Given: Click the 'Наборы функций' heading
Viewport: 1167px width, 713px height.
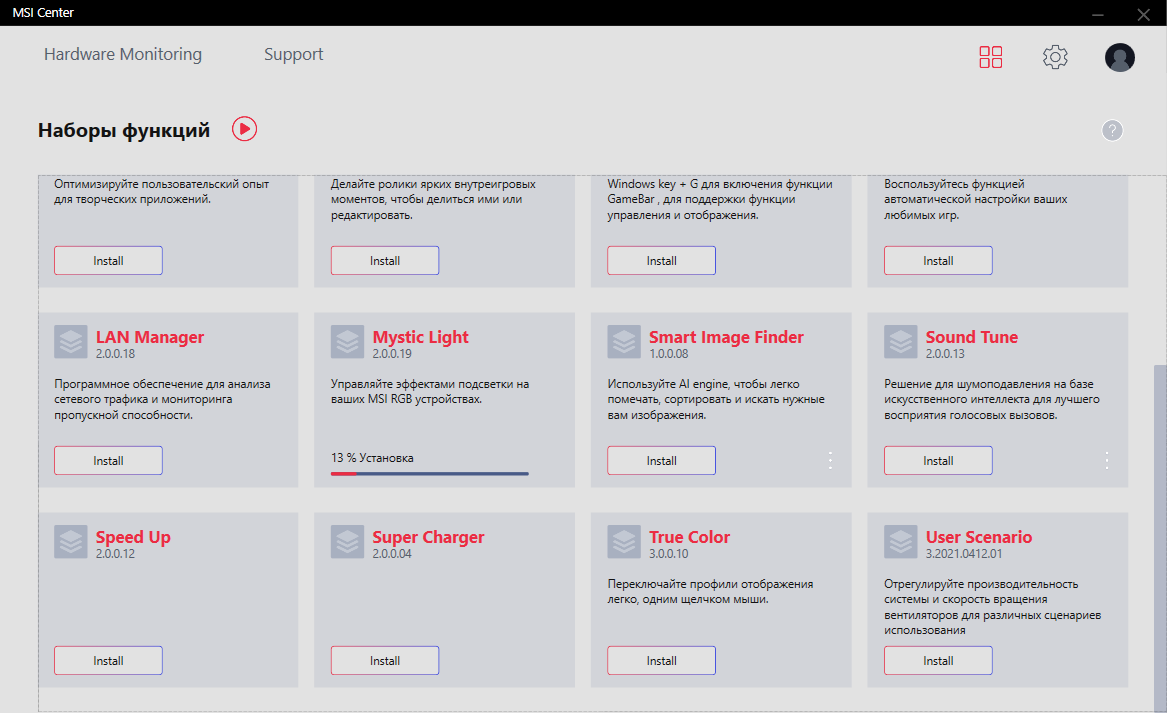Looking at the screenshot, I should tap(124, 130).
